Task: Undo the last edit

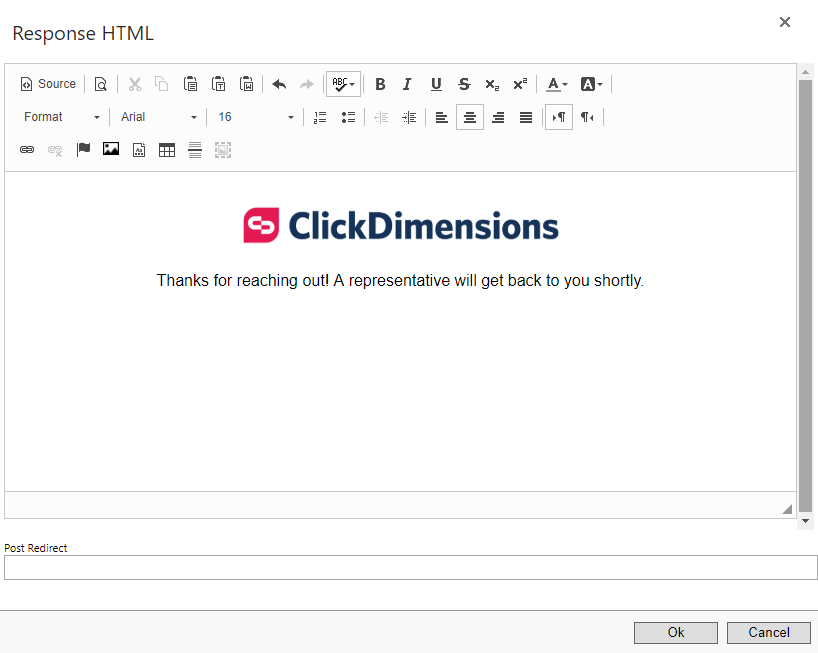Action: point(279,84)
